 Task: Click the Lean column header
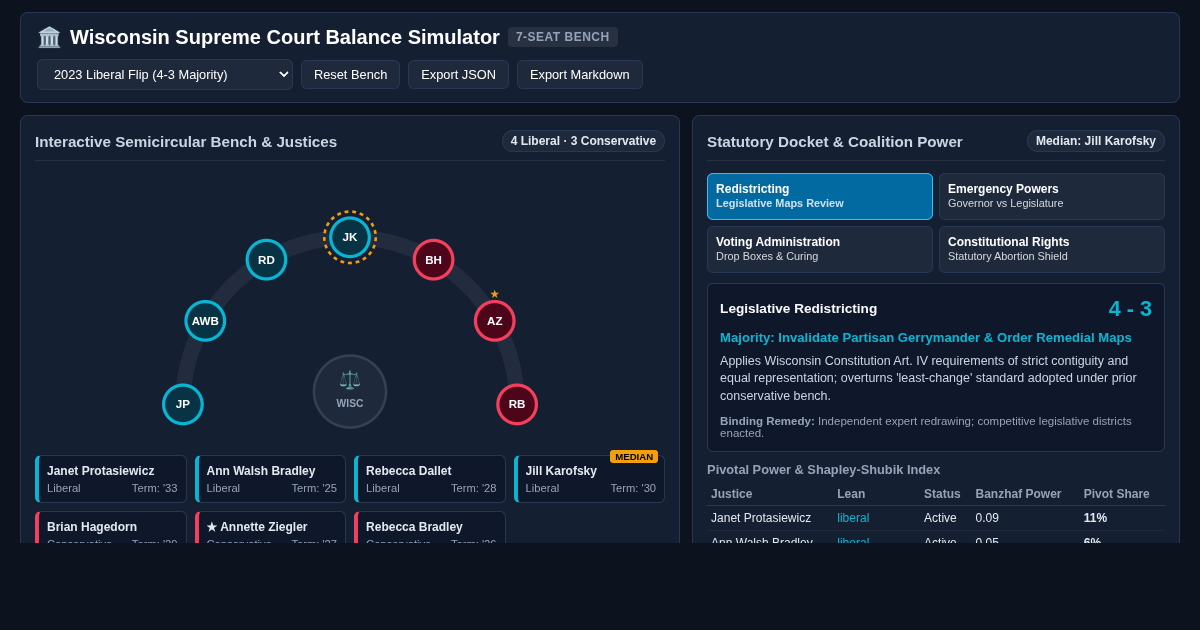coord(851,494)
